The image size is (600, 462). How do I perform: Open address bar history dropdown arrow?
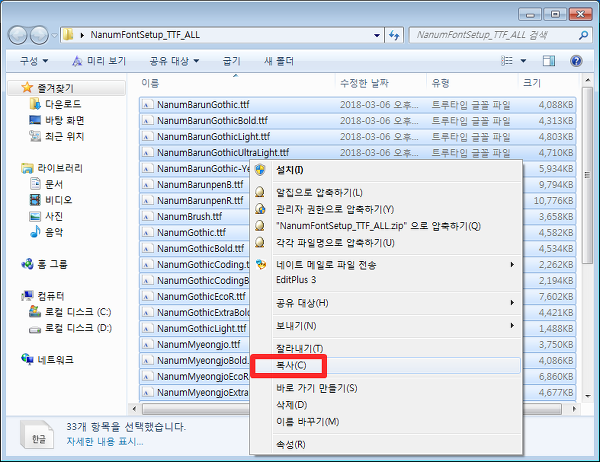[x=377, y=35]
